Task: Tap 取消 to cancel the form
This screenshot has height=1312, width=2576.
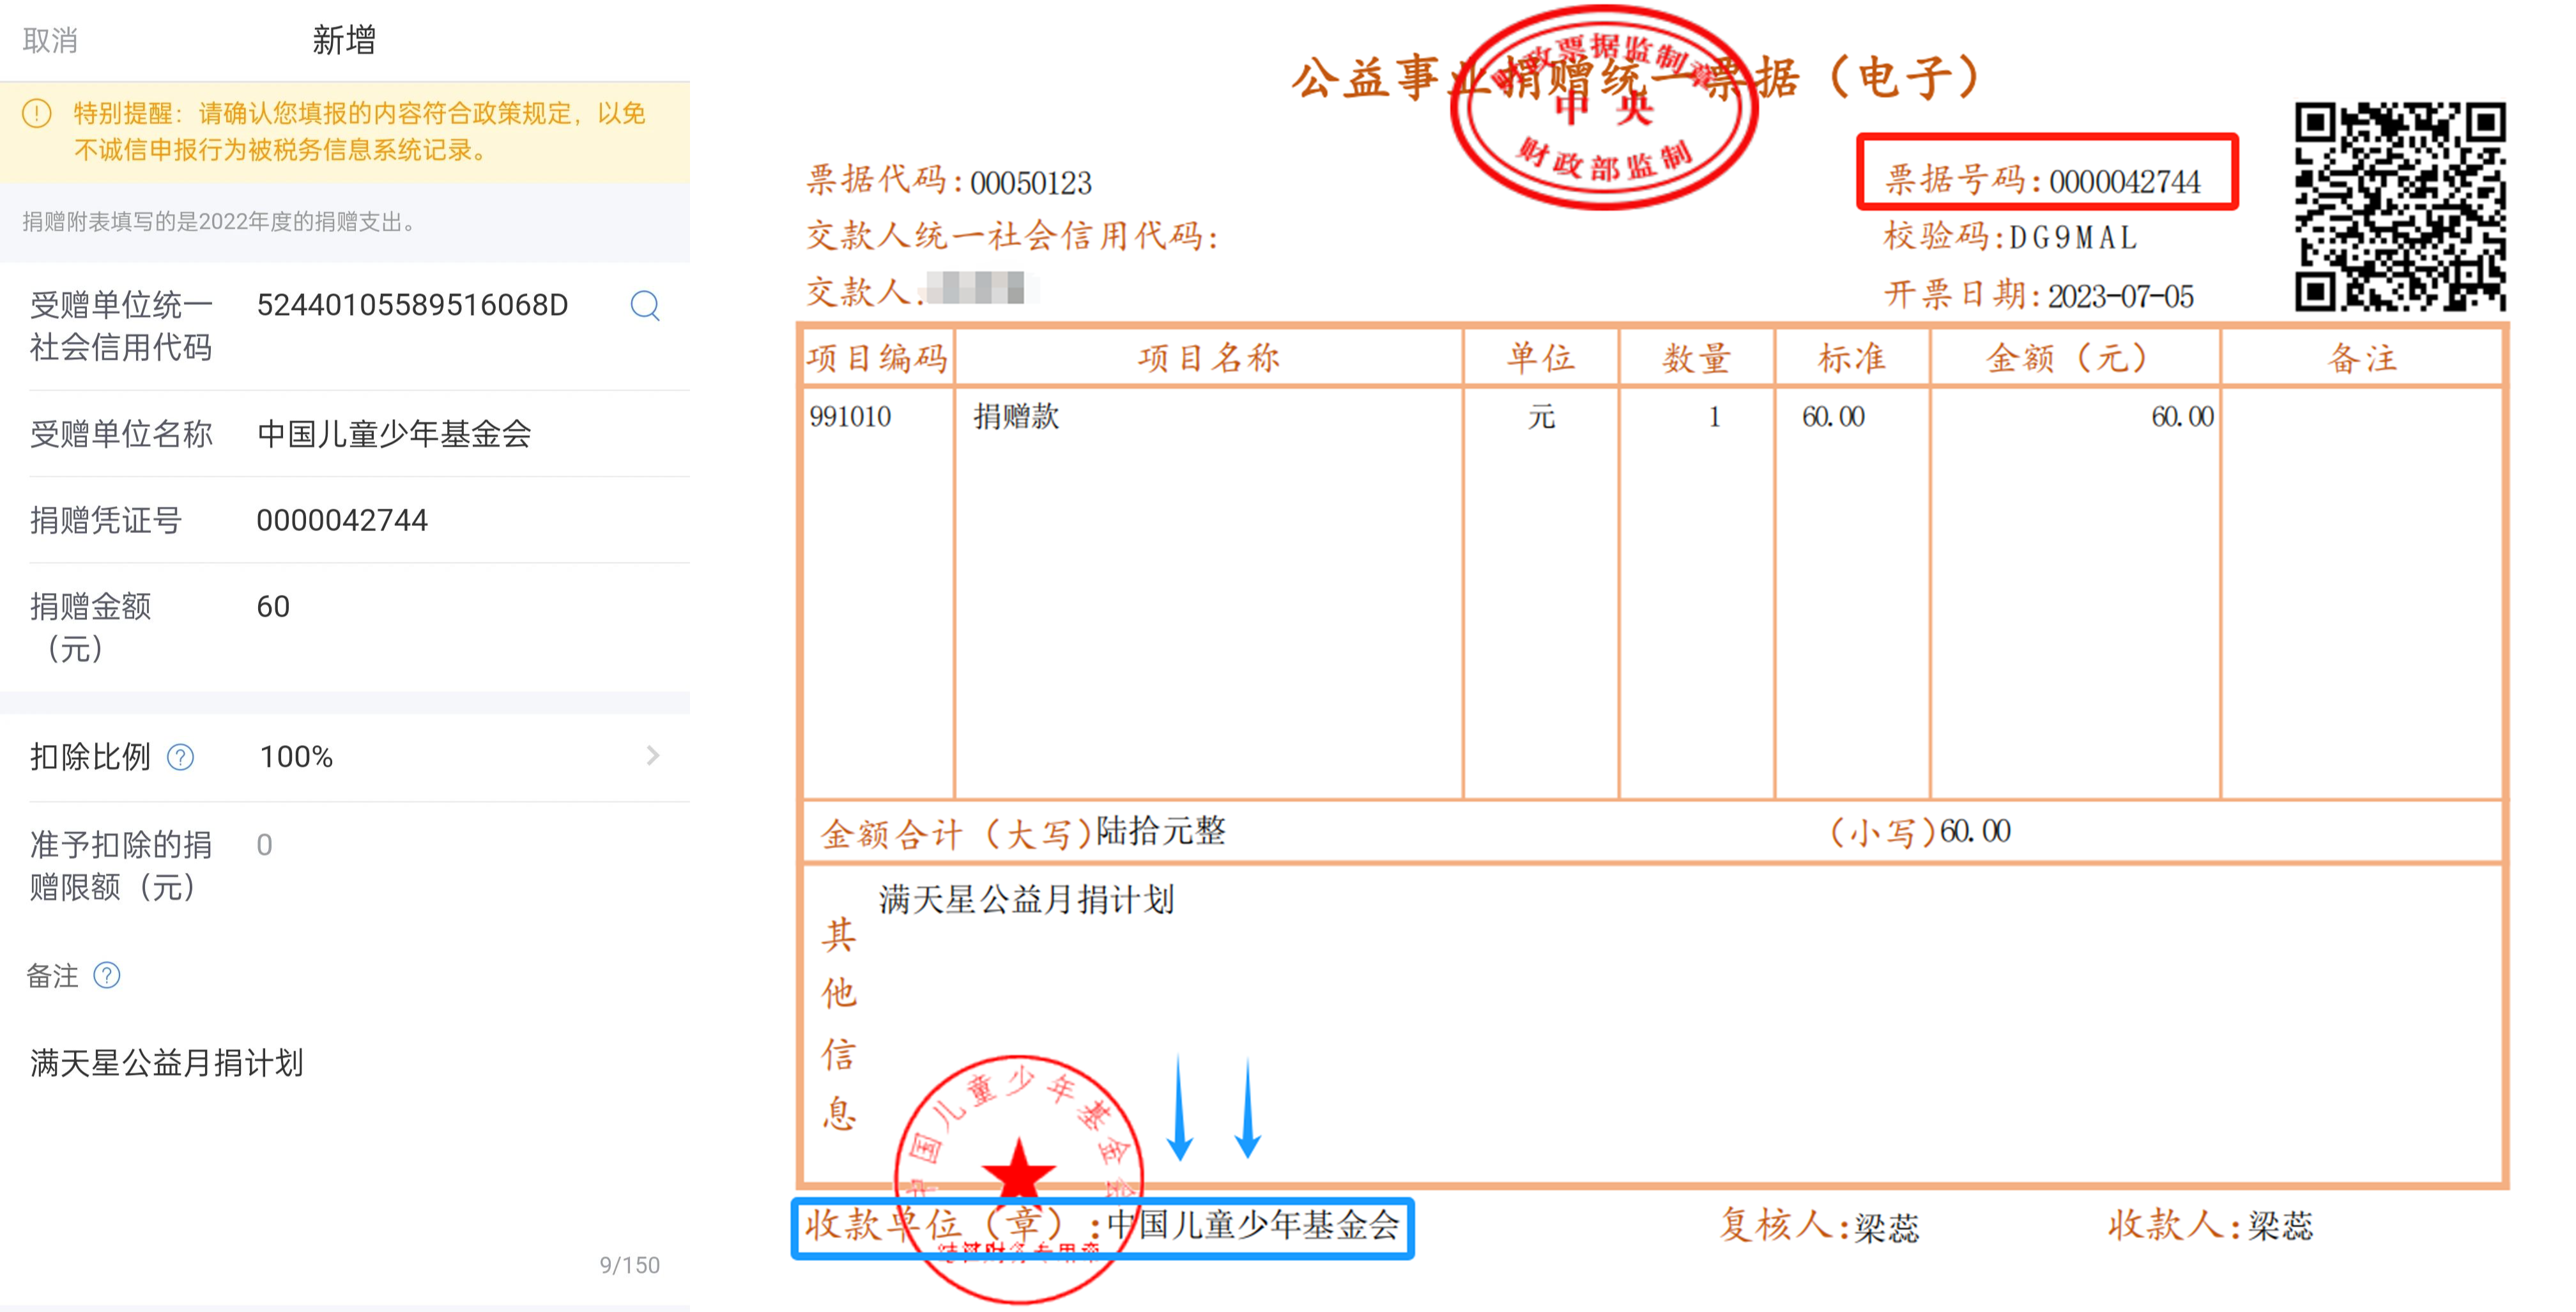Action: pyautogui.click(x=50, y=40)
